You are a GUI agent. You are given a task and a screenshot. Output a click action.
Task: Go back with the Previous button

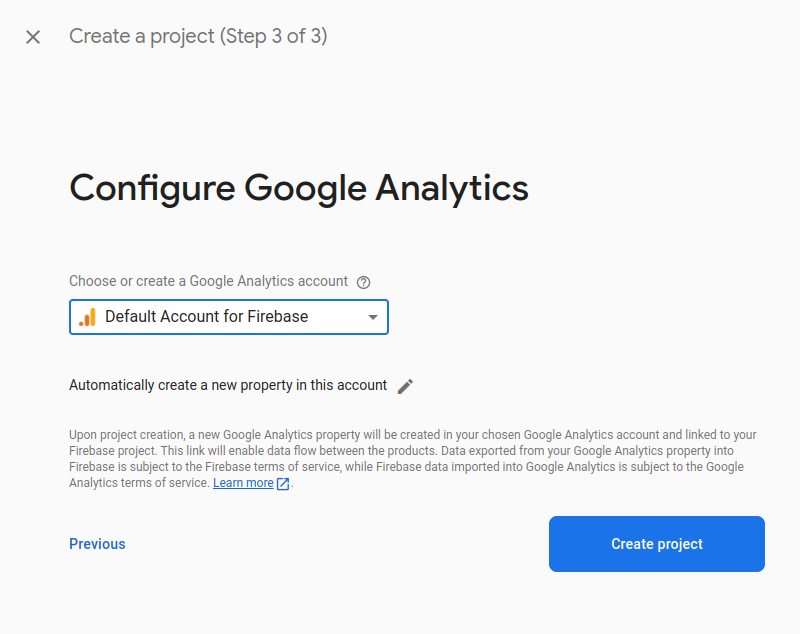tap(97, 544)
